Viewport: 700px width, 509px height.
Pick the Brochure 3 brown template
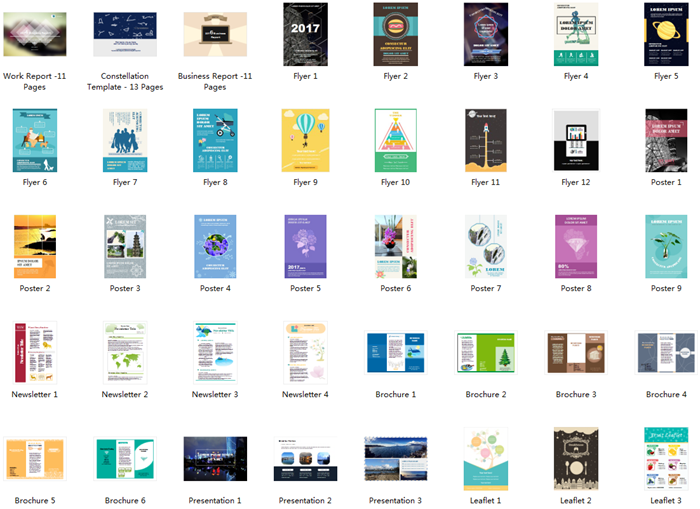[576, 352]
